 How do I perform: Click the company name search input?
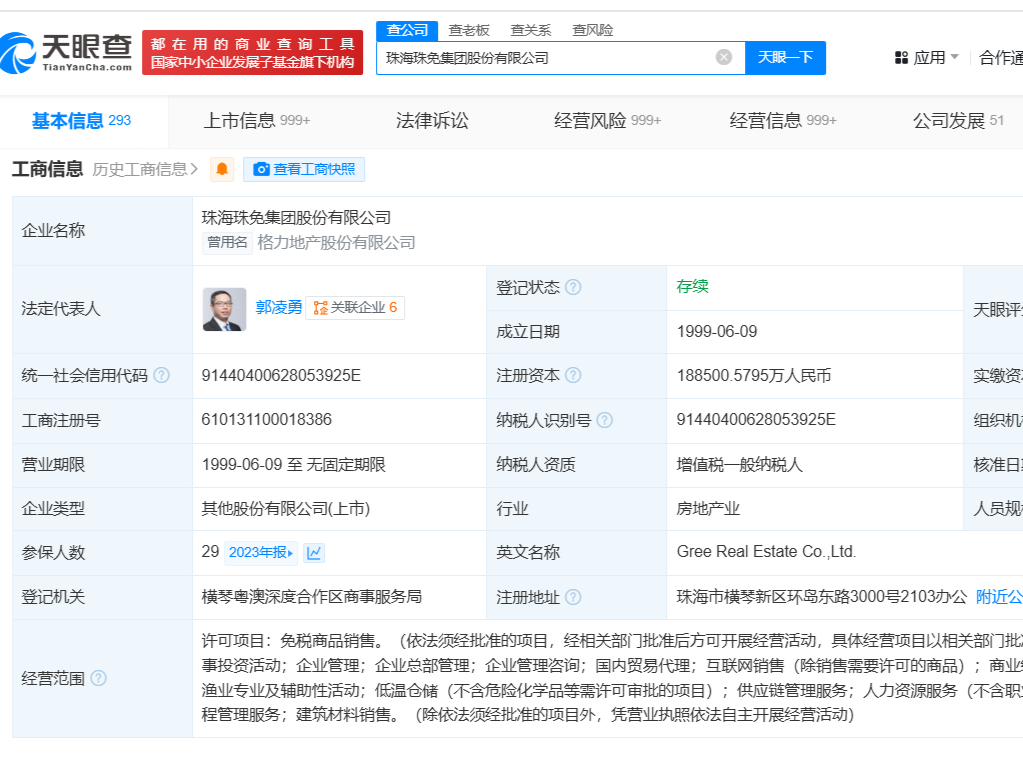coord(545,57)
